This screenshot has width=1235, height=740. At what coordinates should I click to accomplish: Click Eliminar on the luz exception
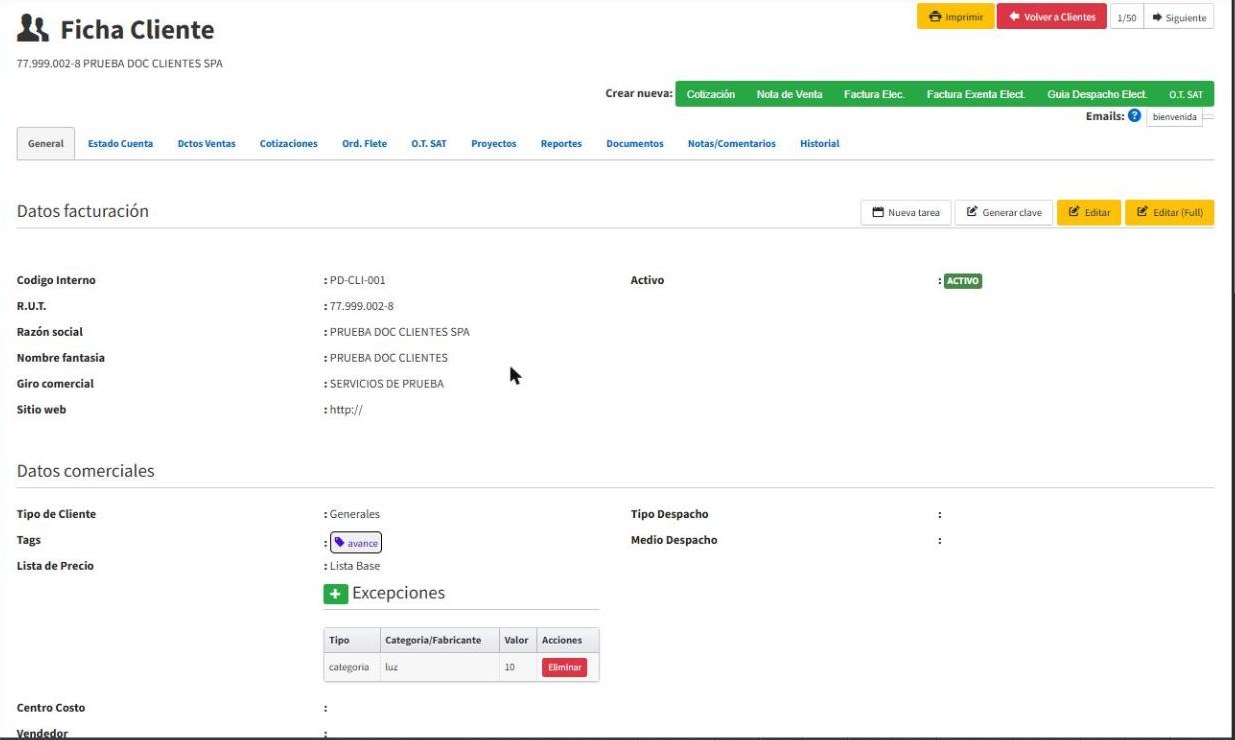tap(564, 667)
